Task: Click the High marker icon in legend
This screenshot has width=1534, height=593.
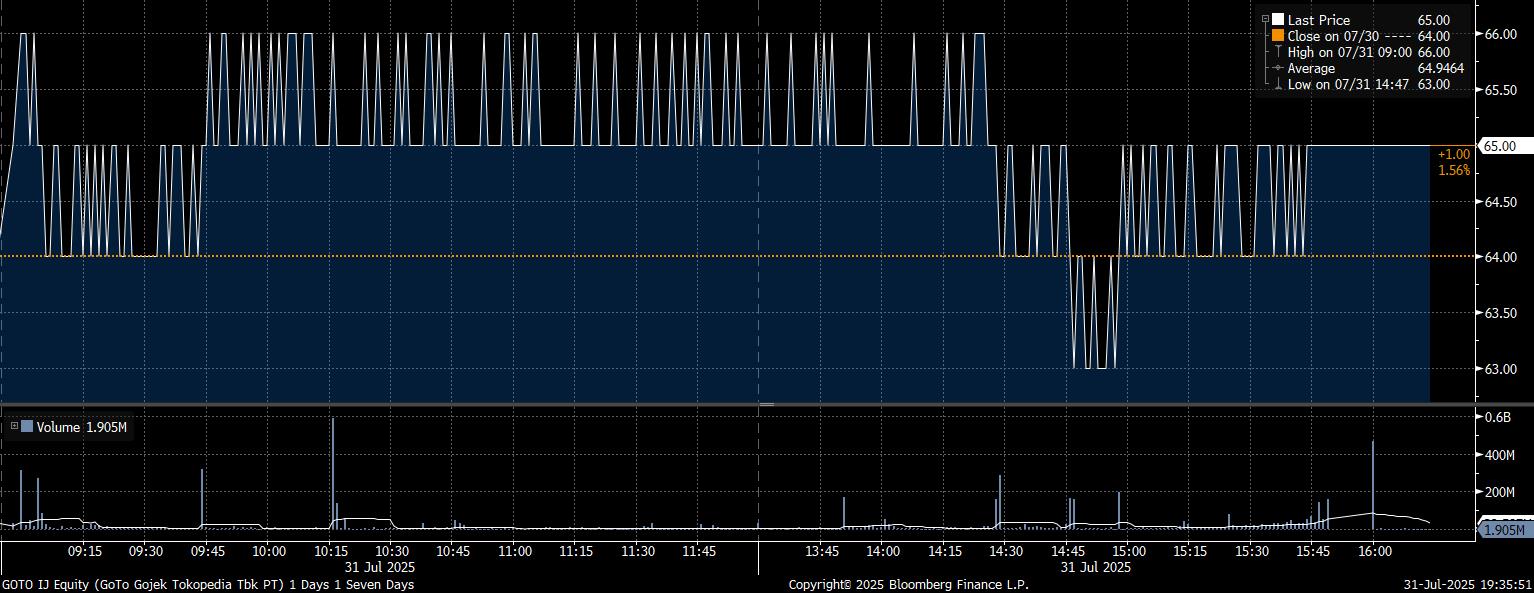Action: coord(1277,52)
